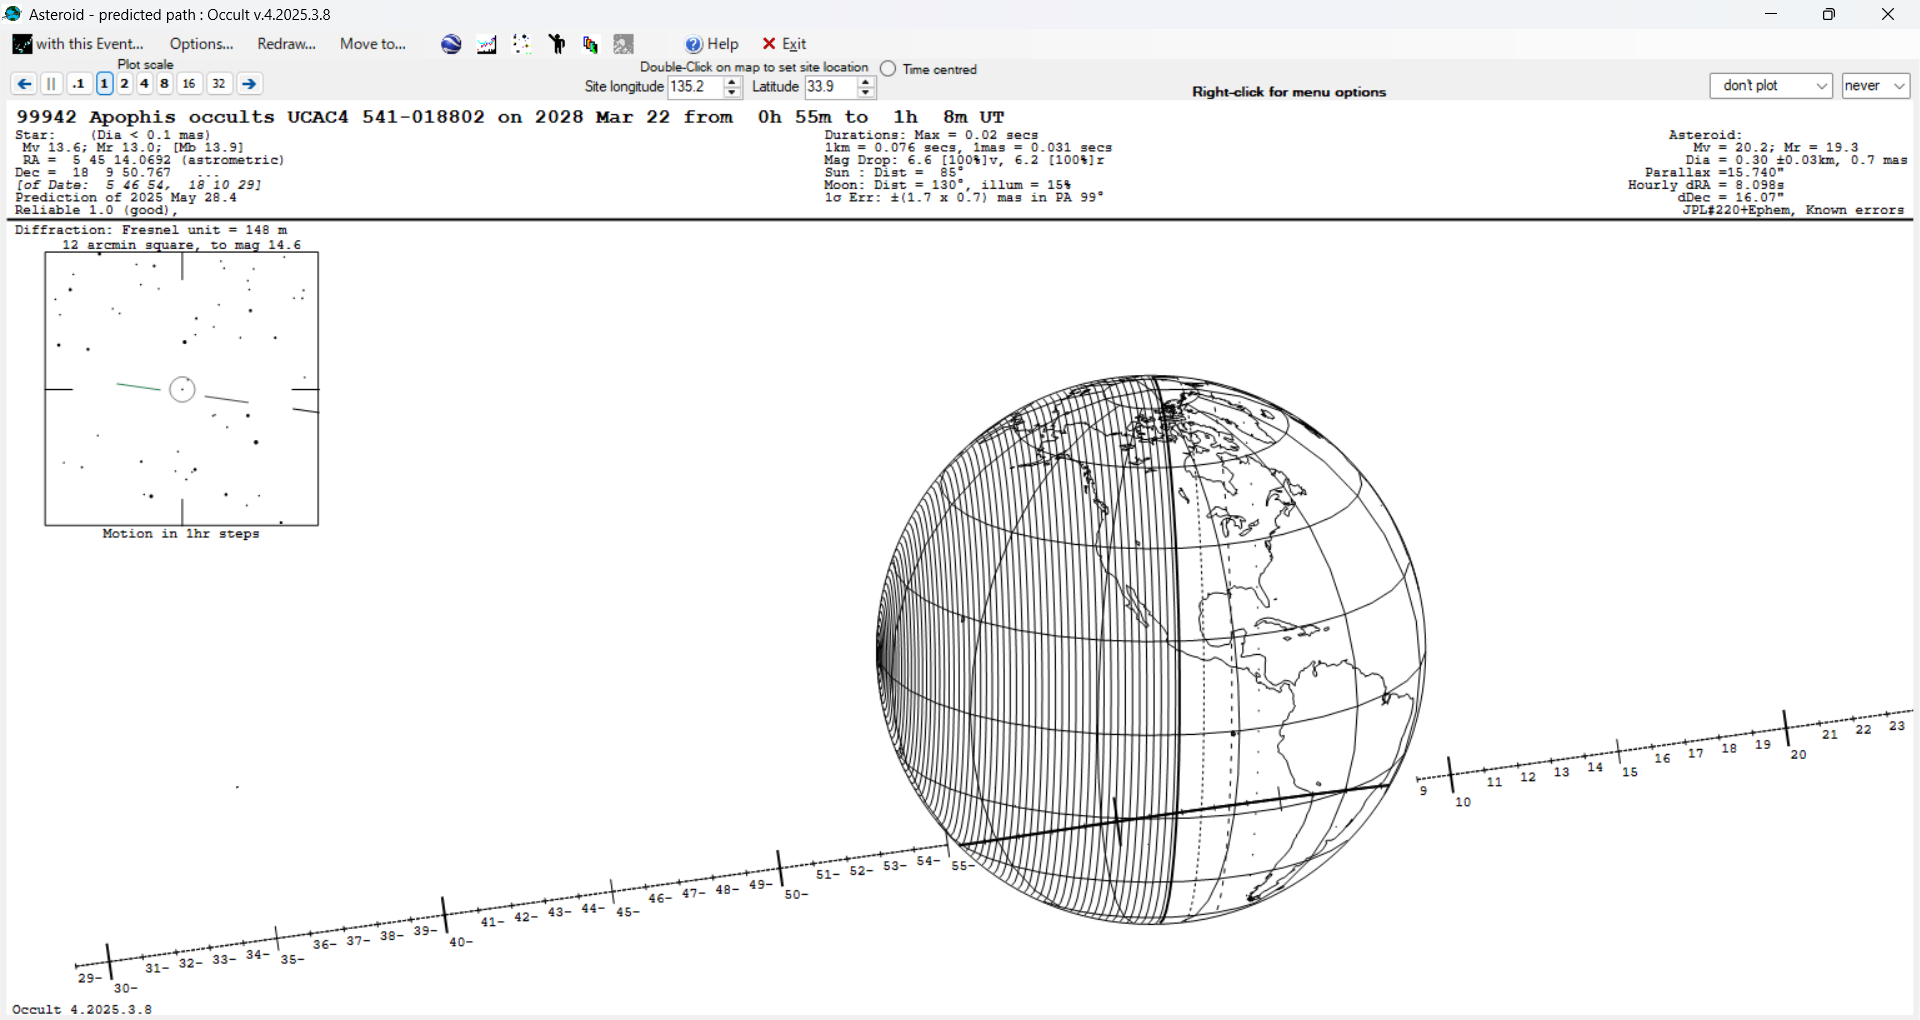Open the Redraw... menu
Viewport: 1920px width, 1020px height.
pyautogui.click(x=286, y=44)
